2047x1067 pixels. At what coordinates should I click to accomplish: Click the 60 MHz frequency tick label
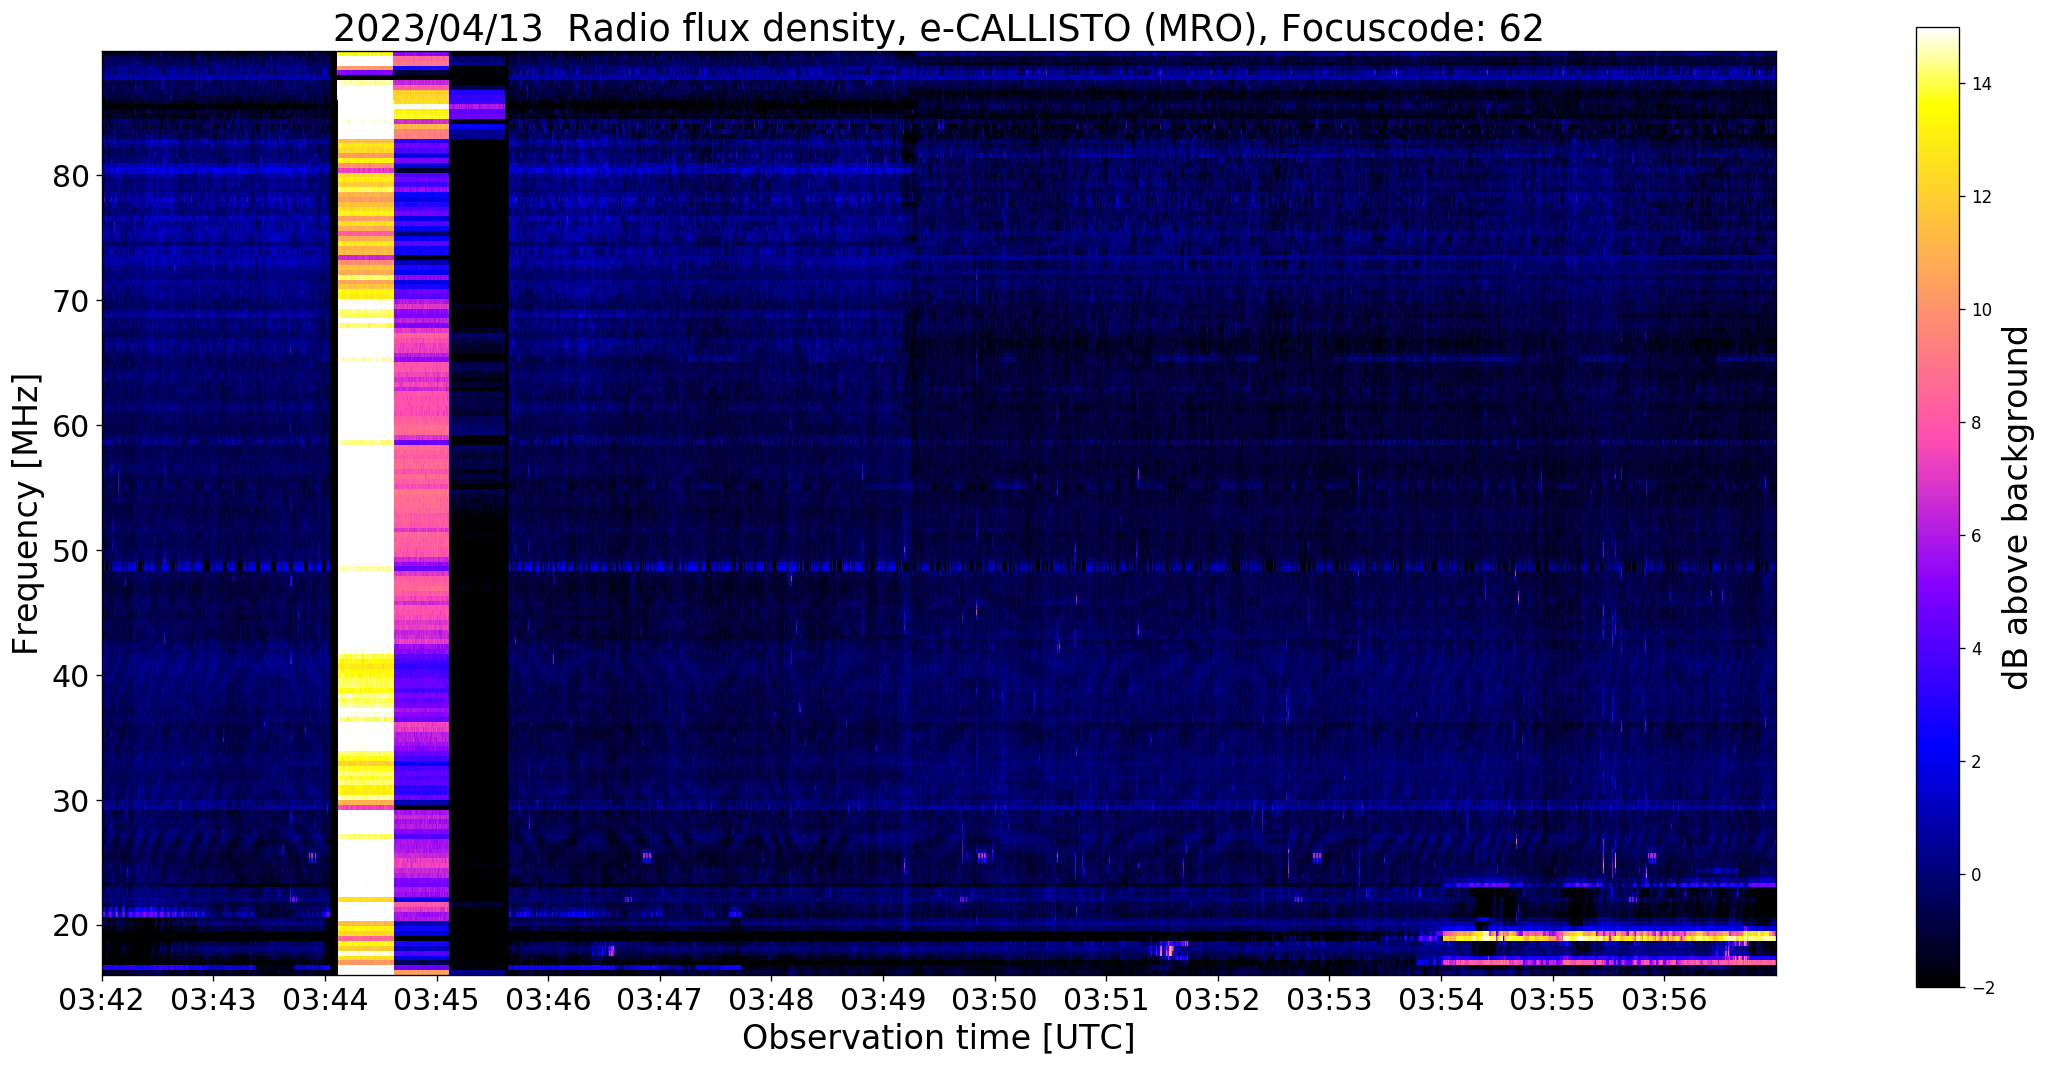pyautogui.click(x=71, y=426)
